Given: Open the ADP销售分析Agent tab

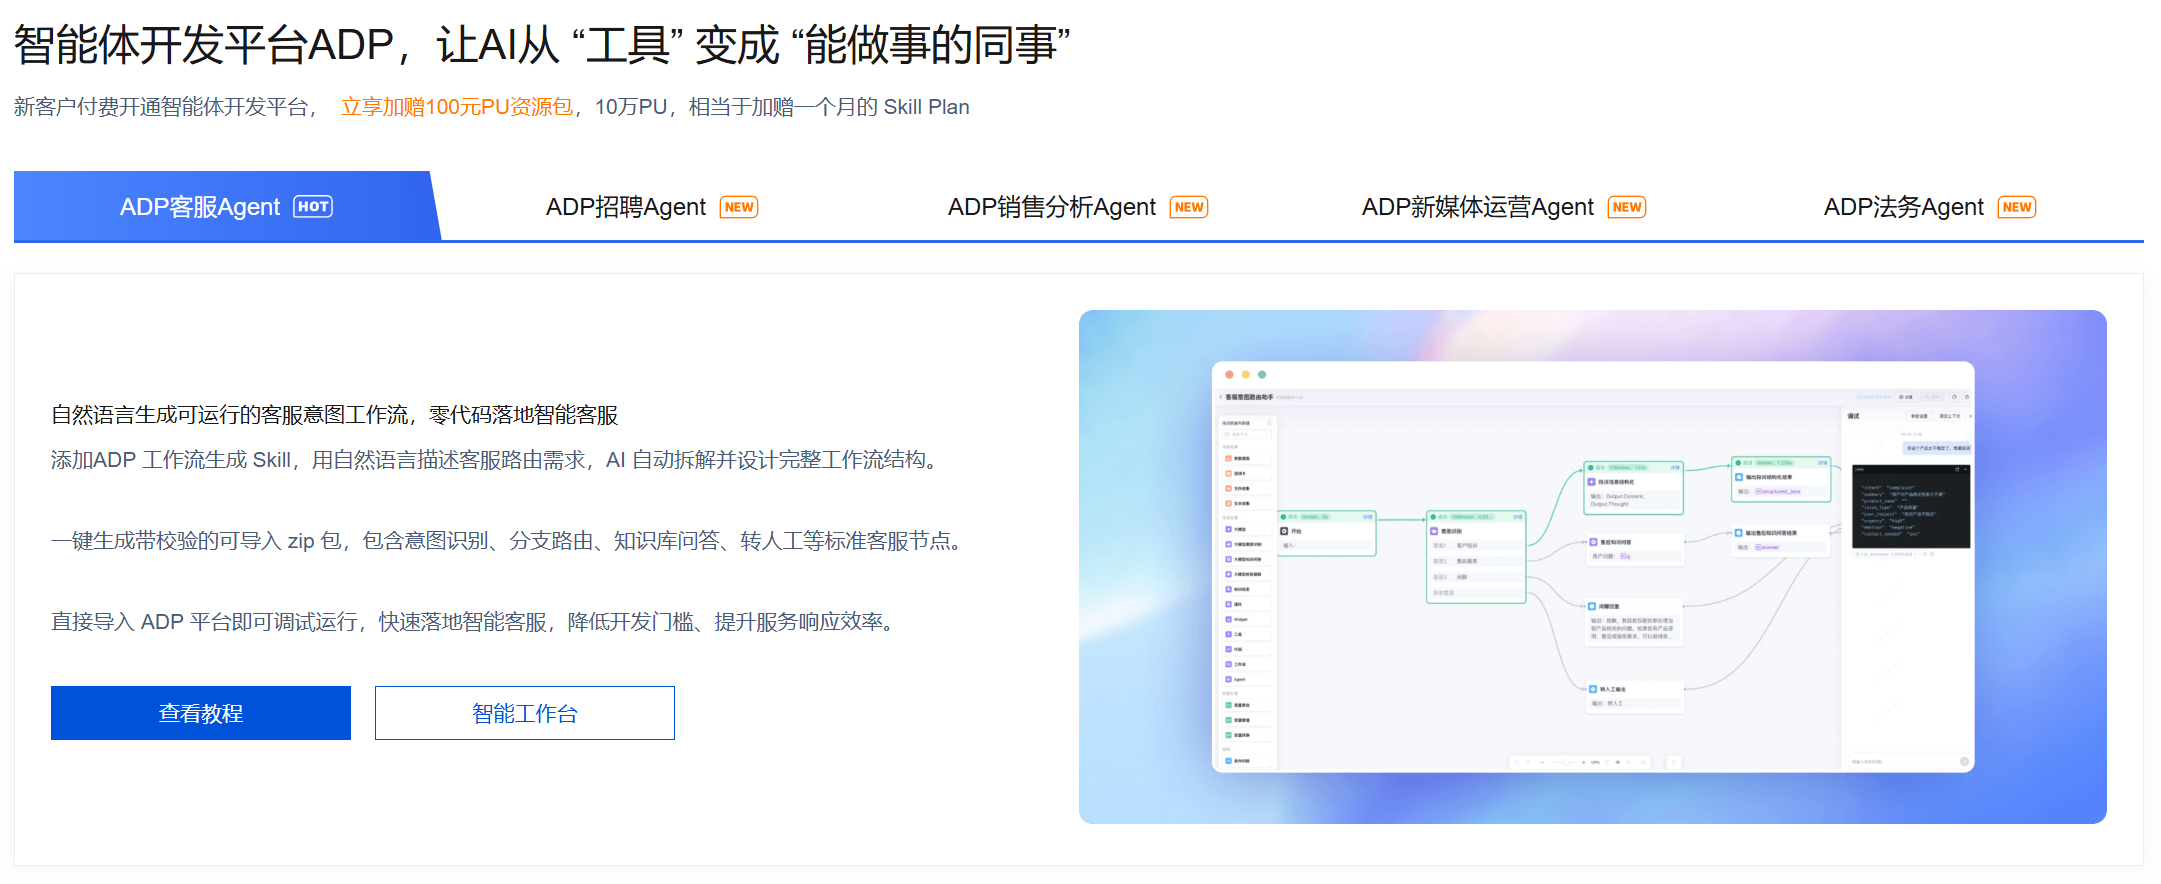Looking at the screenshot, I should [1077, 207].
